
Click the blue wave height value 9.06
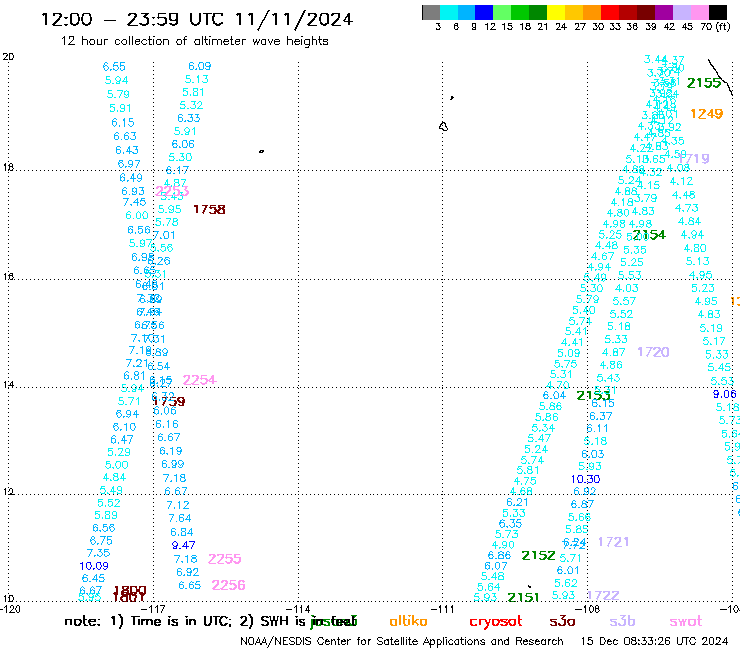724,394
